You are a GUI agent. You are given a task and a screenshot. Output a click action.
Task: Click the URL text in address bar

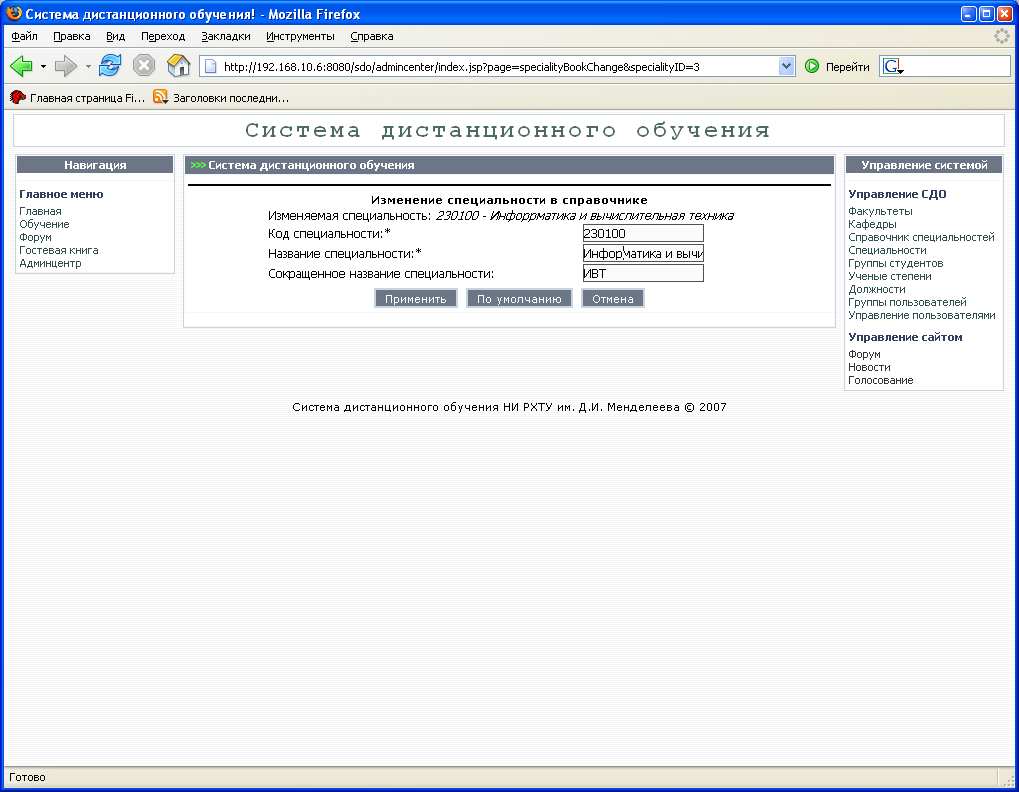(x=461, y=66)
